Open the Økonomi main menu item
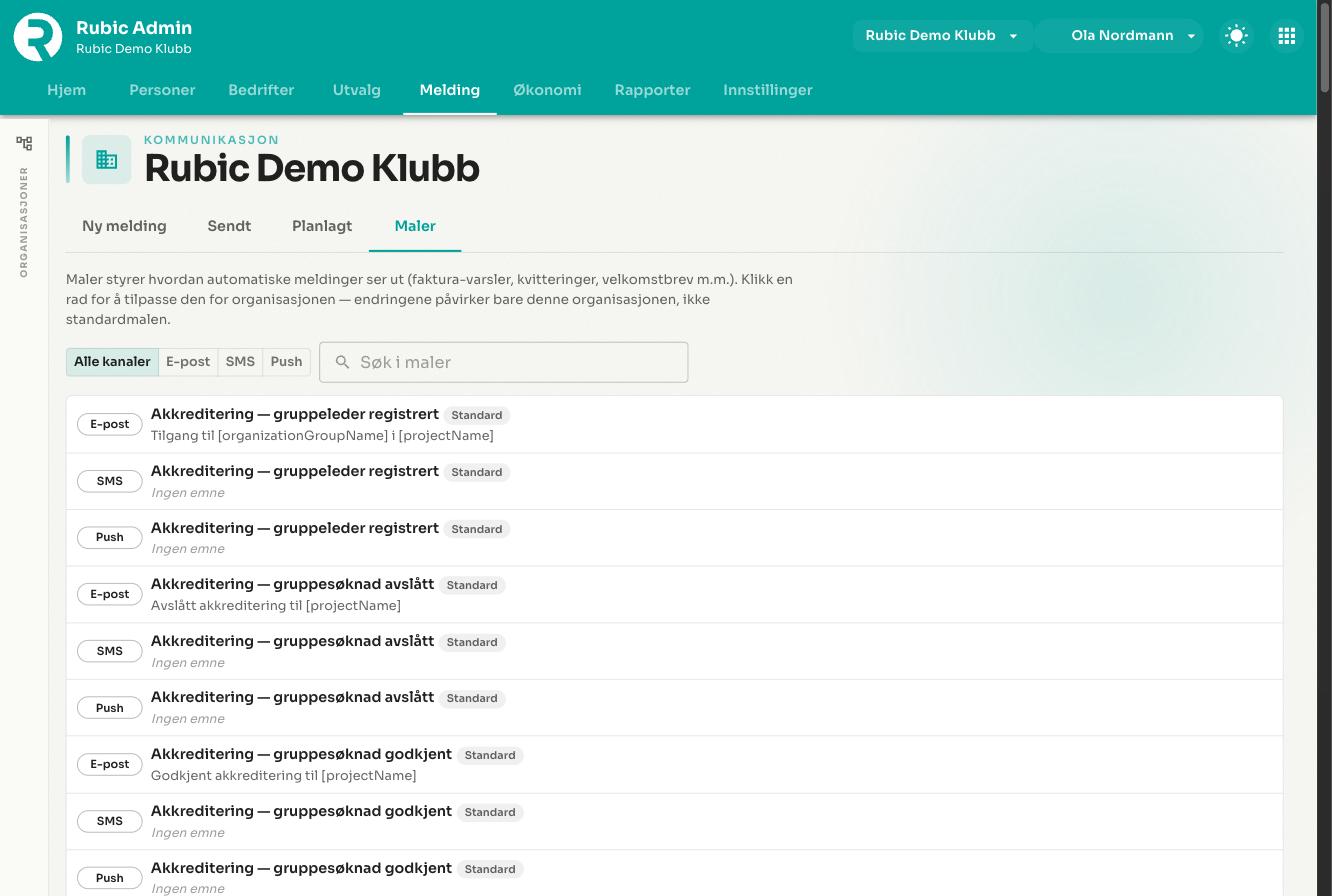 coord(547,90)
